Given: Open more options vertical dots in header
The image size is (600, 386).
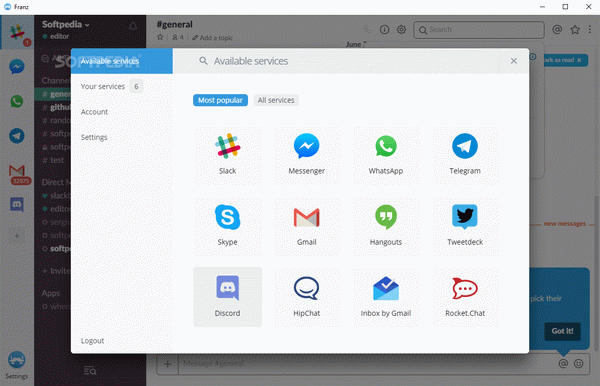Looking at the screenshot, I should (590, 29).
